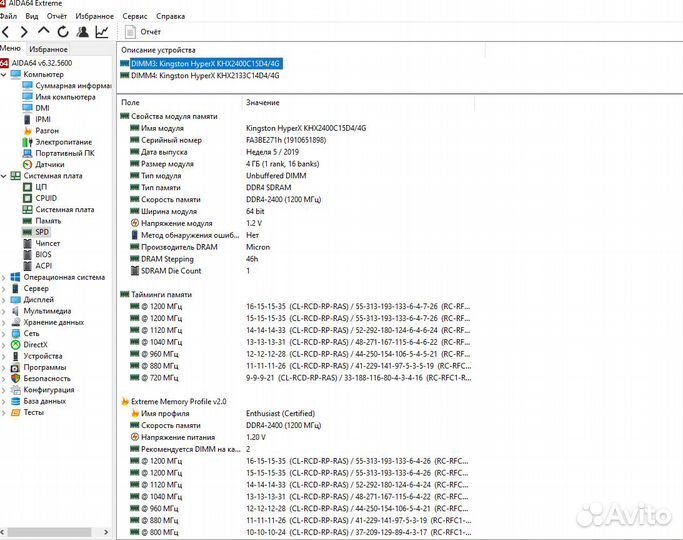
Task: Open the Отчёт menu in menu bar
Action: coord(57,16)
